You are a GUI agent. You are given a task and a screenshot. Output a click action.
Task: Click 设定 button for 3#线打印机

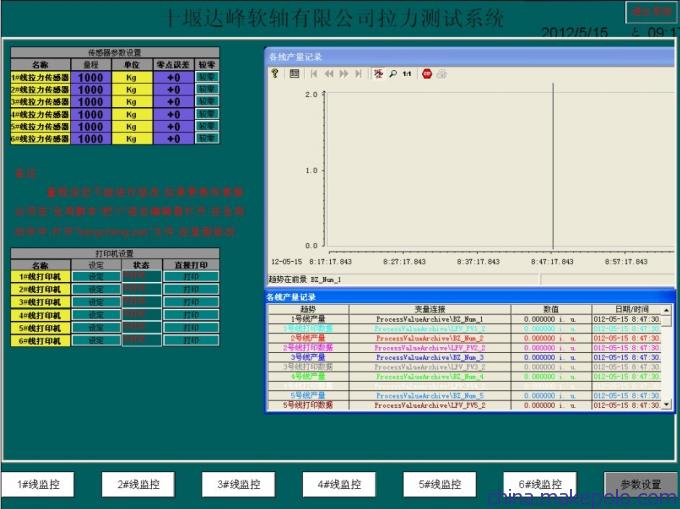pos(96,302)
